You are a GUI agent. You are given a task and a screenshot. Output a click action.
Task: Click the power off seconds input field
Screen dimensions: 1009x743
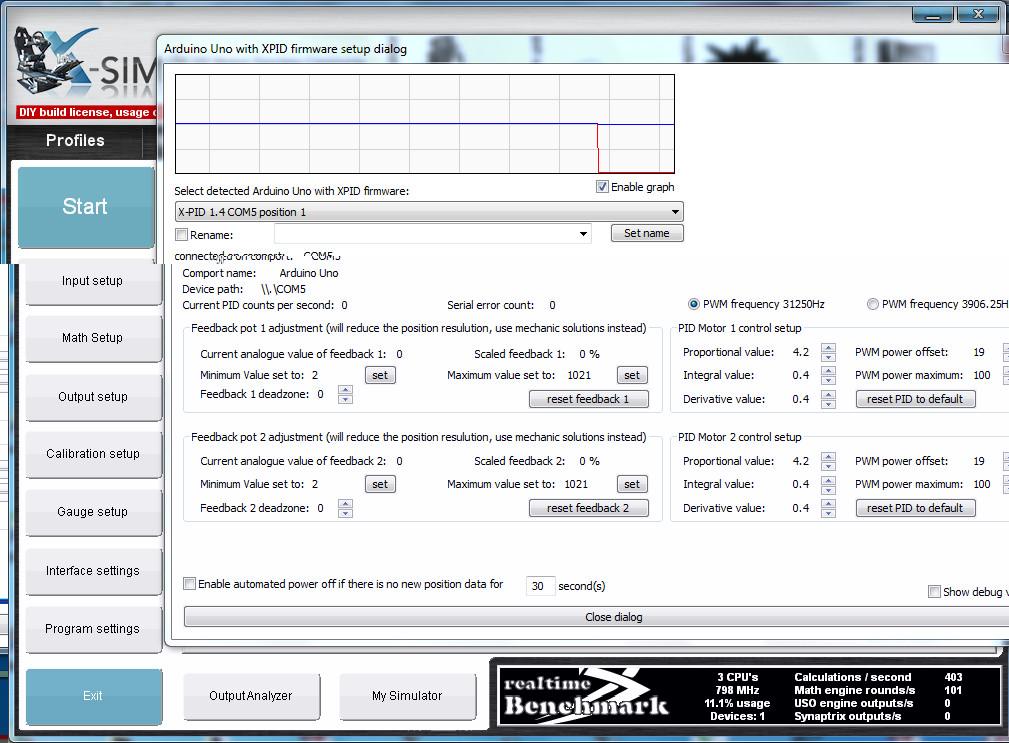point(540,586)
